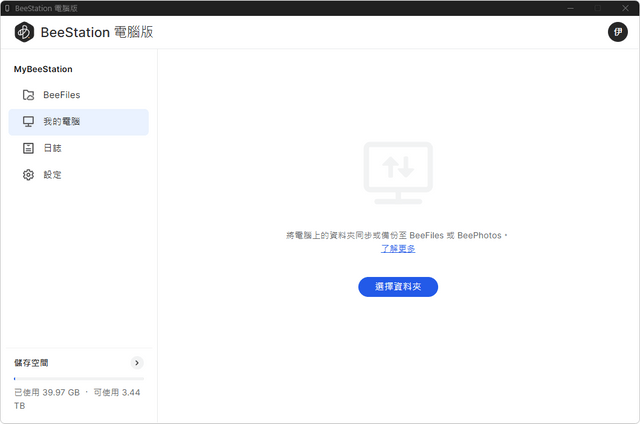This screenshot has width=640, height=424.
Task: Close the BeeStation window
Action: [625, 8]
